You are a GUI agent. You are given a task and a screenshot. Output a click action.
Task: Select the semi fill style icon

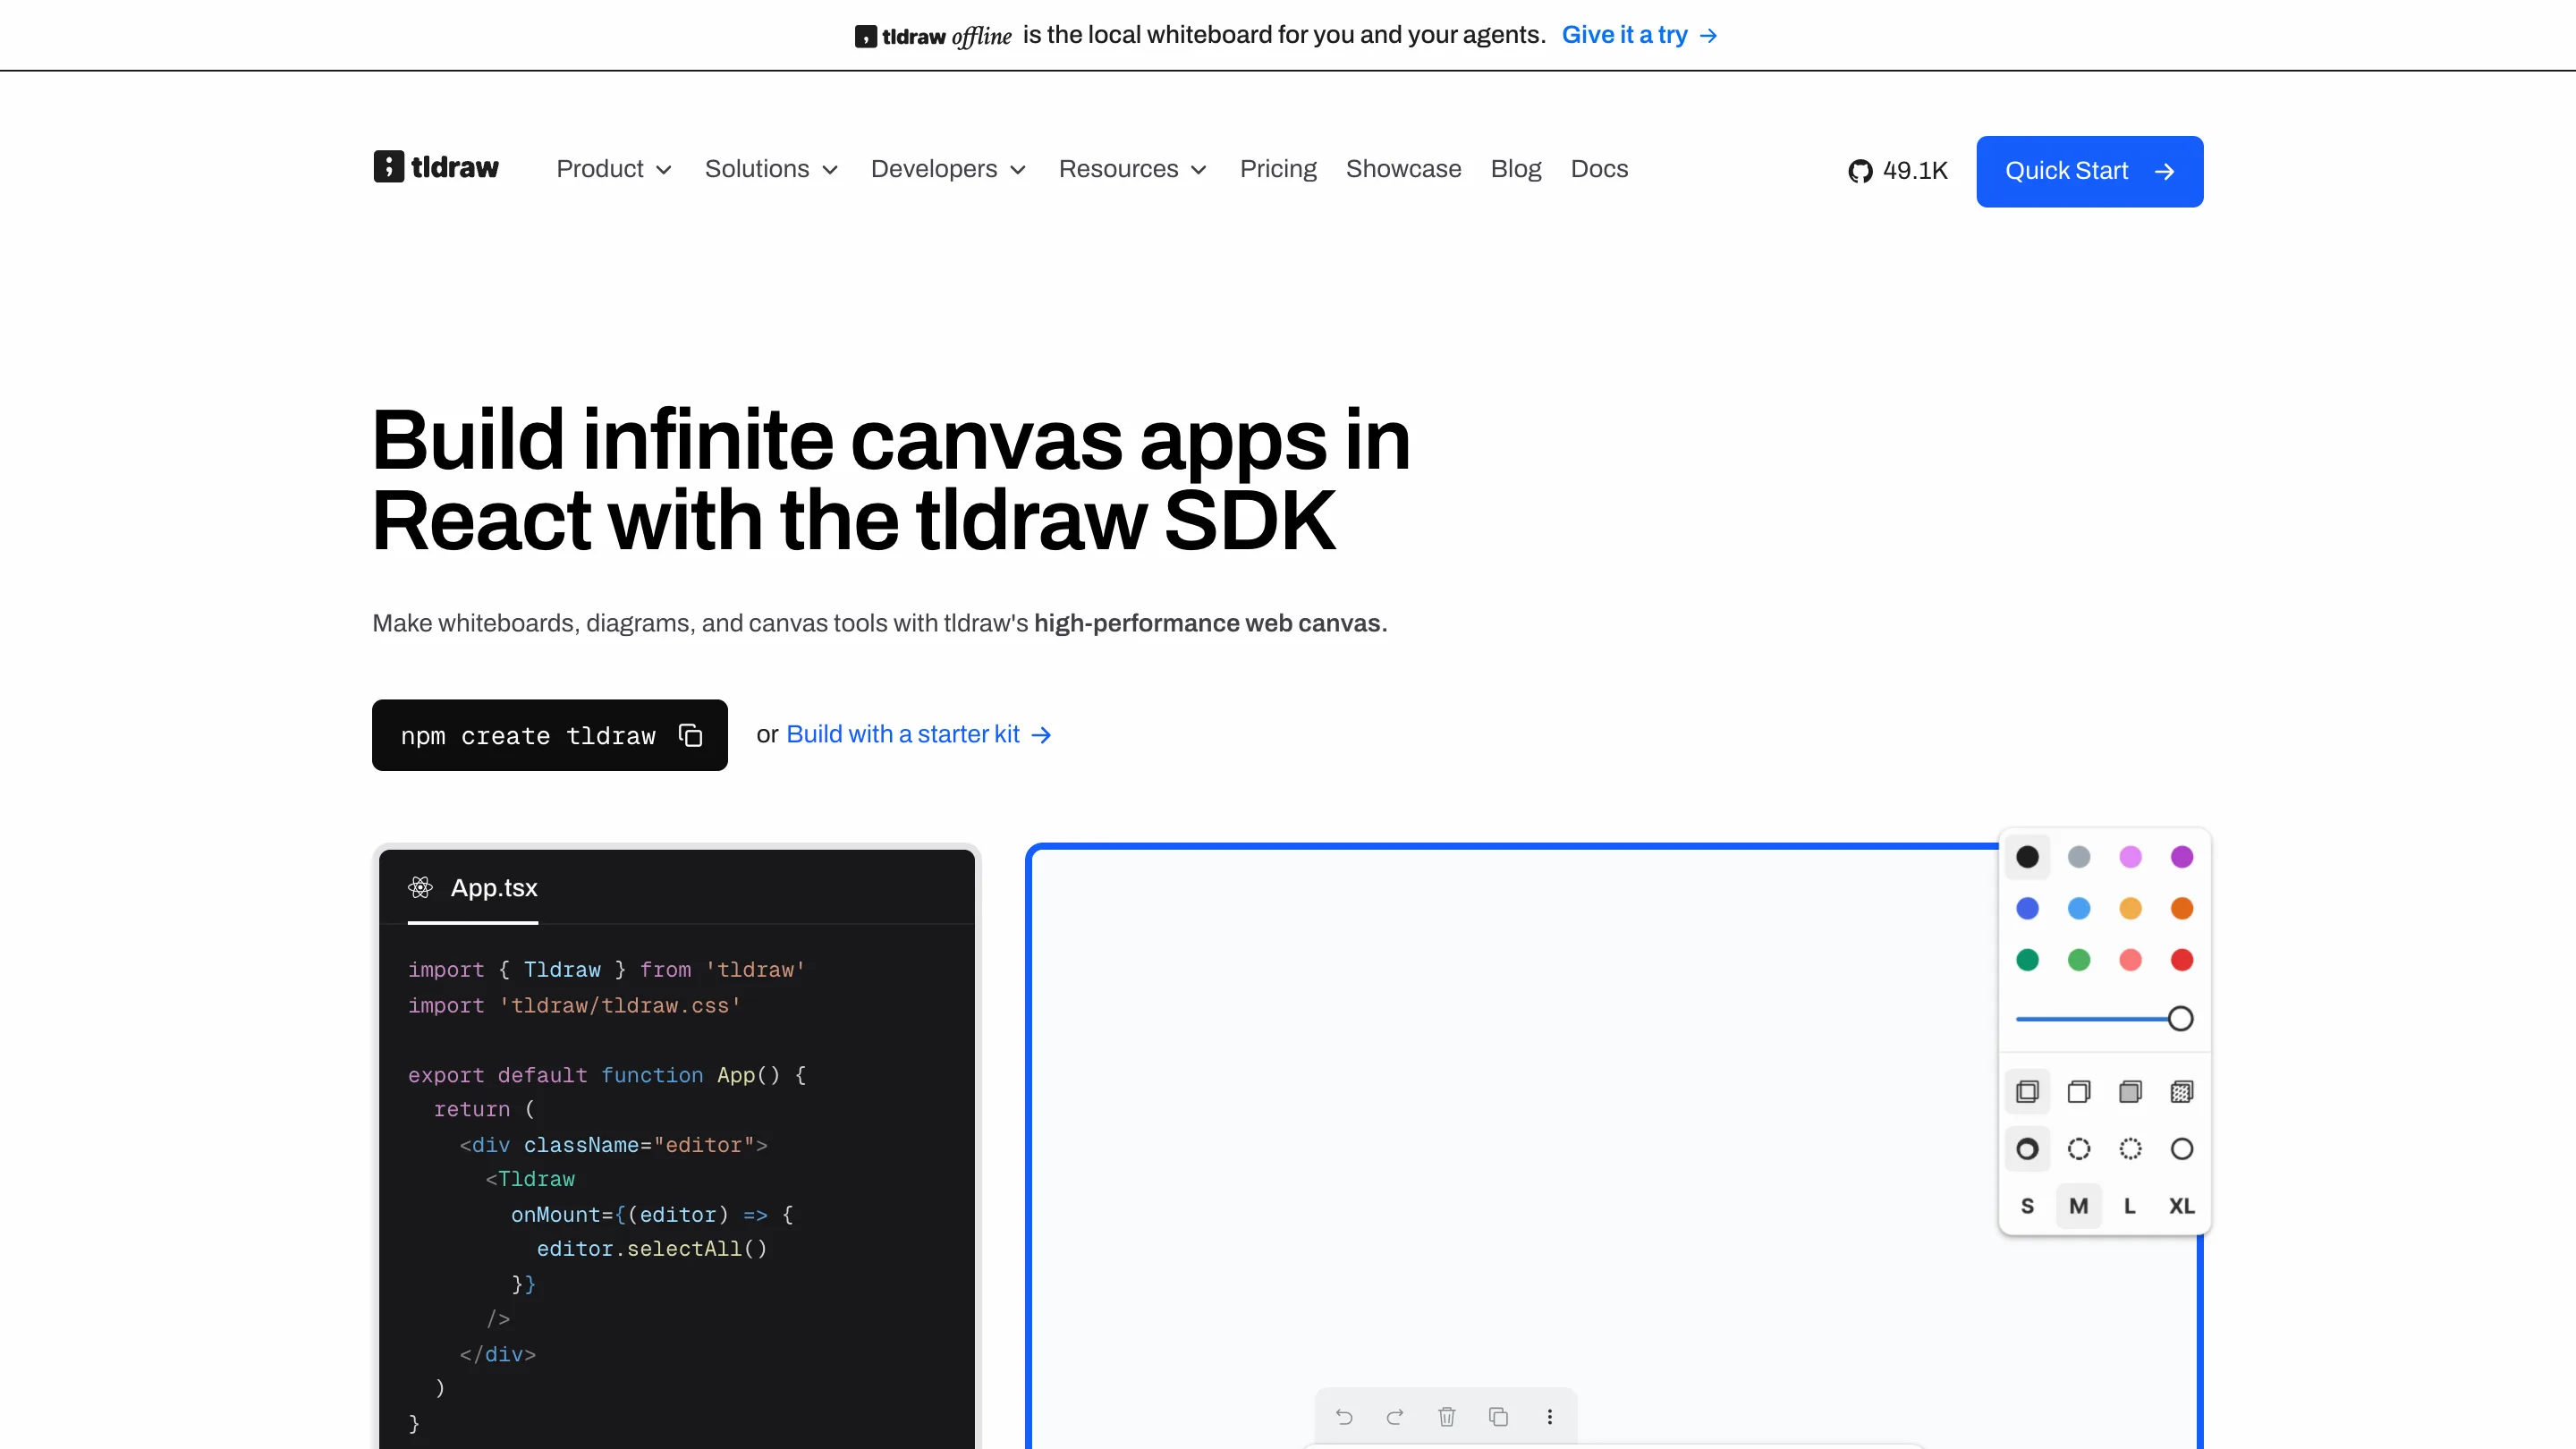coord(2079,1091)
